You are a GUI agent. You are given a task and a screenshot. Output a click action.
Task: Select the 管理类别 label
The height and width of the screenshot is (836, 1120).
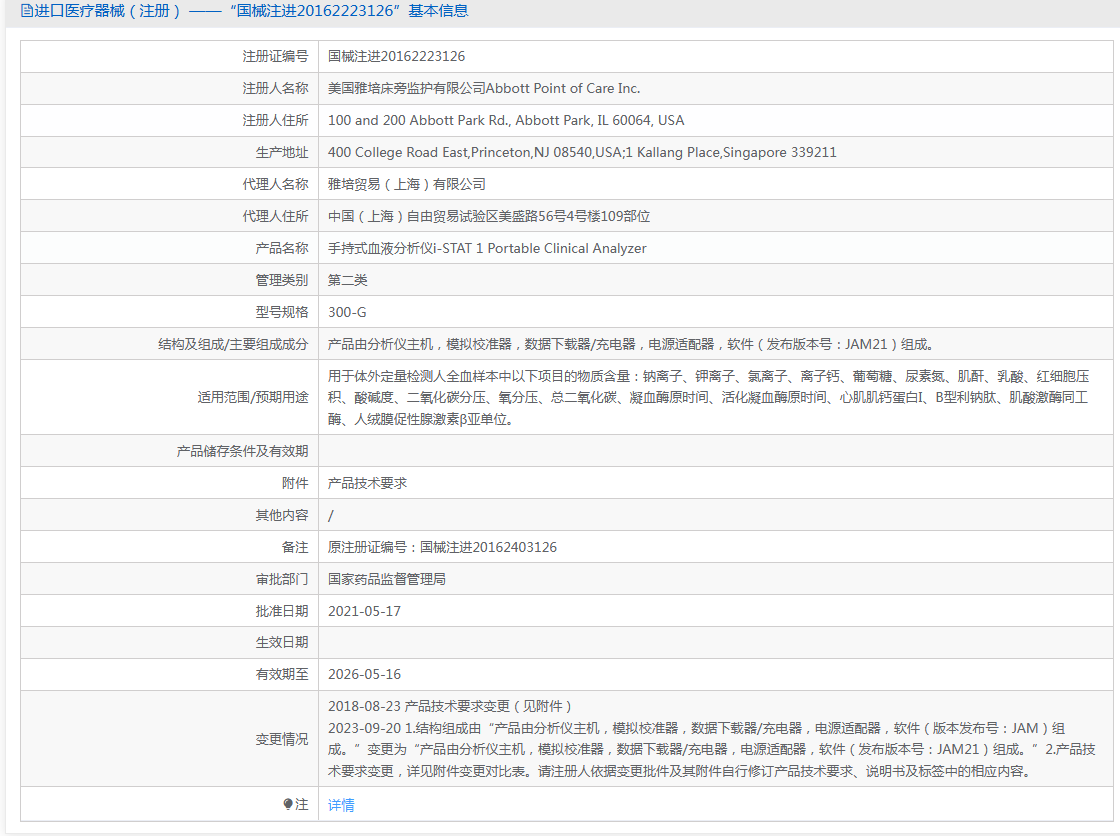(x=282, y=280)
